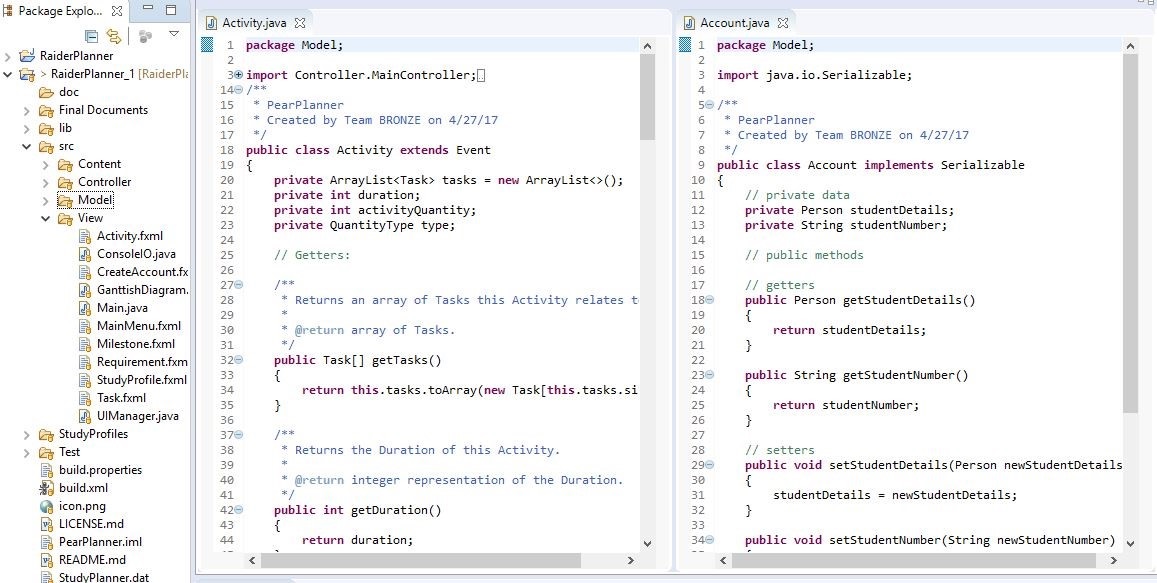Expand the folded import block on line 3
This screenshot has height=583, width=1157.
[238, 75]
